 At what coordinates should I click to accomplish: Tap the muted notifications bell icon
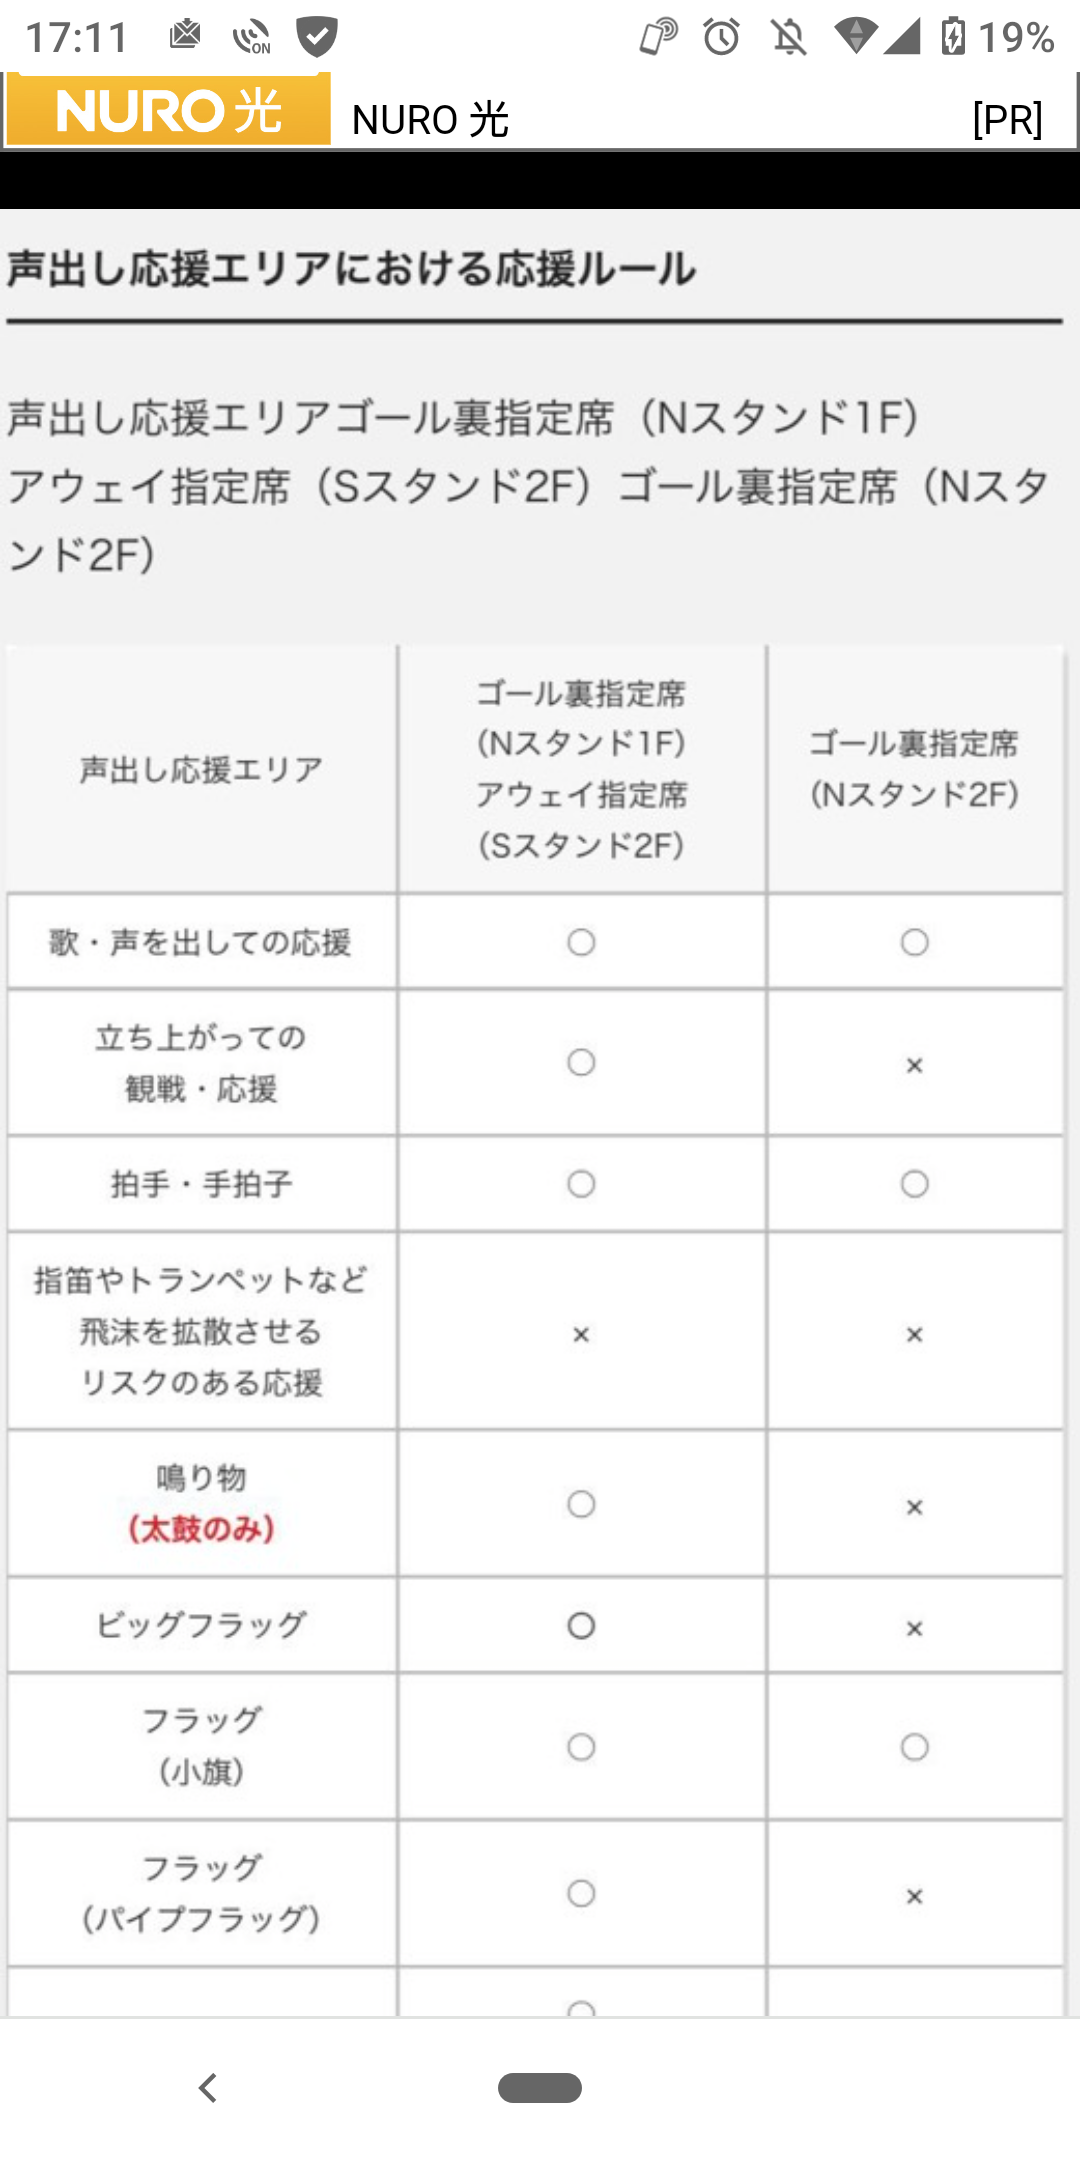click(x=788, y=38)
